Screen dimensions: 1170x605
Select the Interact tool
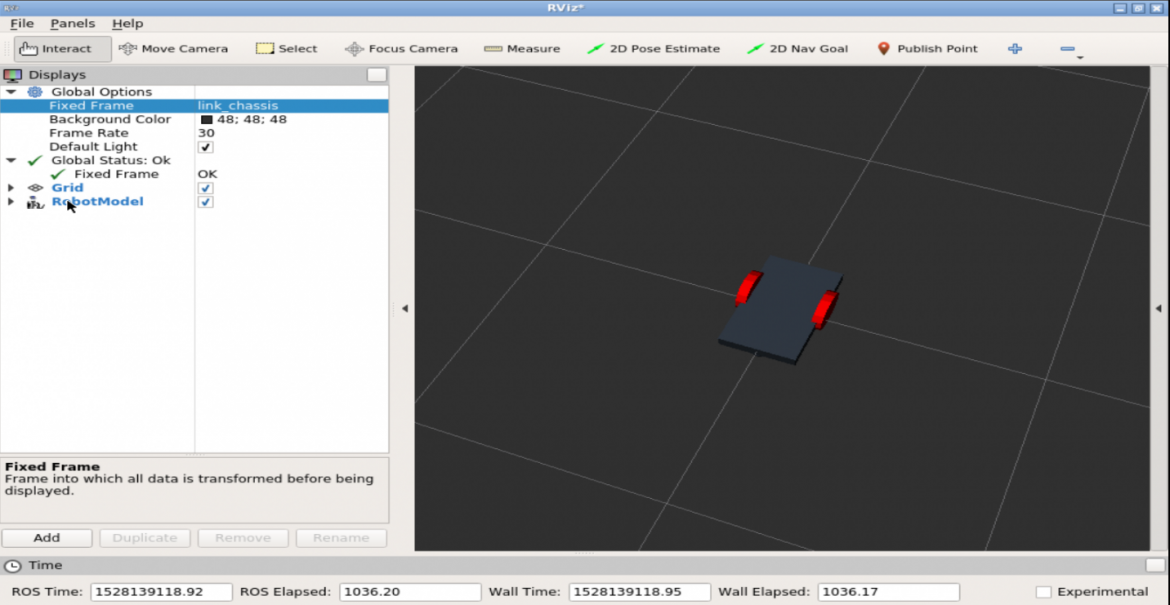[x=63, y=49]
